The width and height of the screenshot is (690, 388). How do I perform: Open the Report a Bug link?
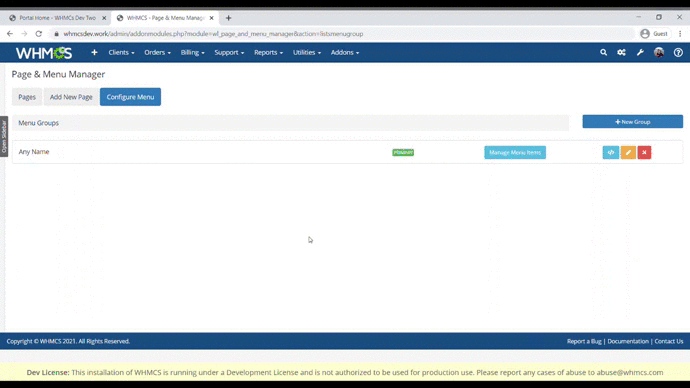tap(584, 341)
